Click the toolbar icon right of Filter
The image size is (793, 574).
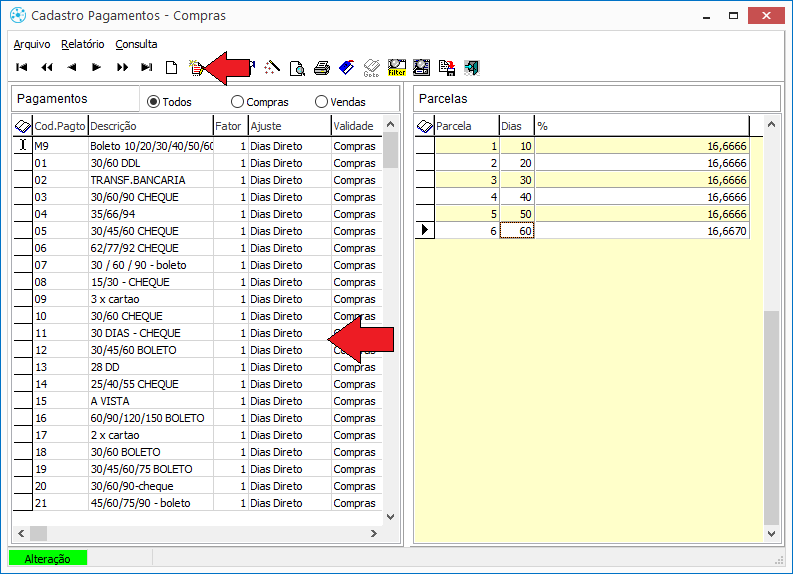(421, 67)
